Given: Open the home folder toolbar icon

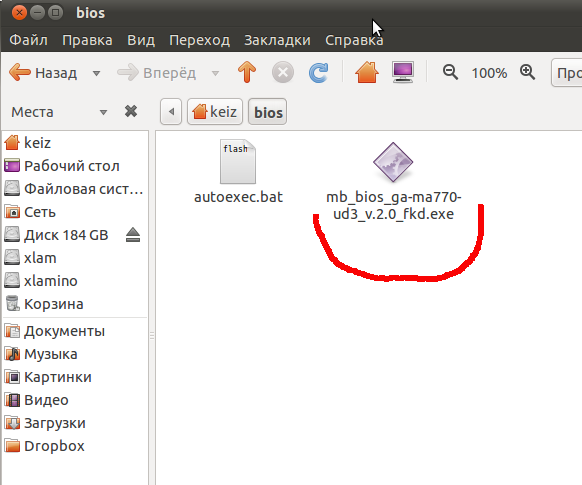Looking at the screenshot, I should pos(367,72).
